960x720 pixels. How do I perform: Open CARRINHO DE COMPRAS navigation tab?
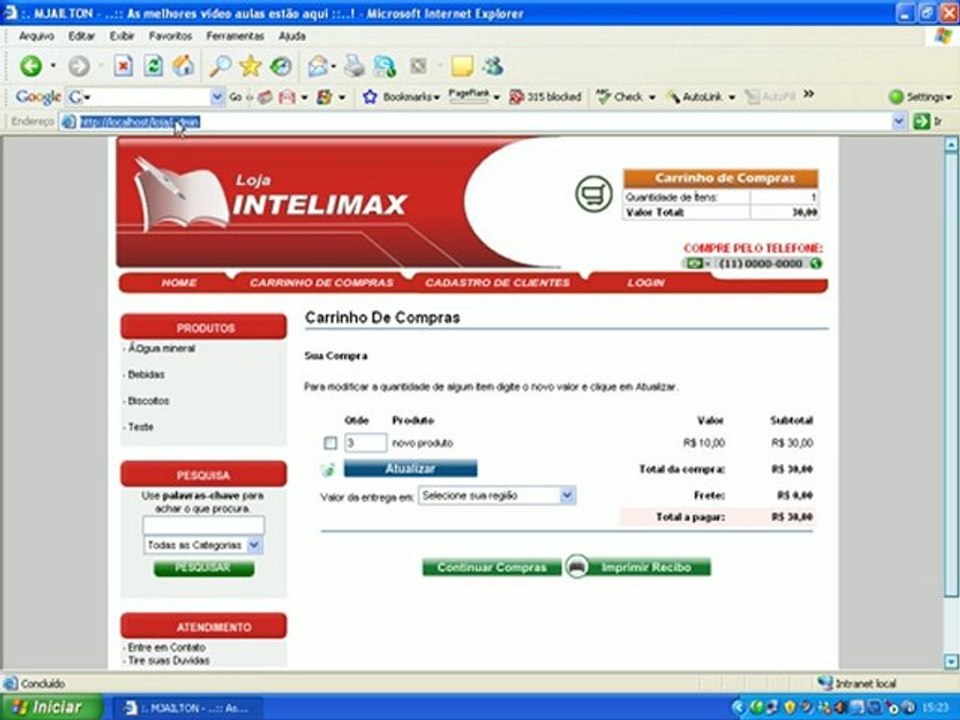point(321,283)
